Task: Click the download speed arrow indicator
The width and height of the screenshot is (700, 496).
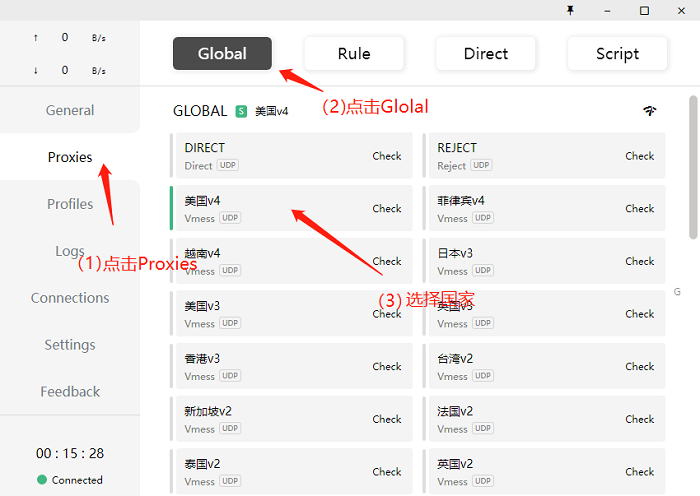Action: click(36, 70)
